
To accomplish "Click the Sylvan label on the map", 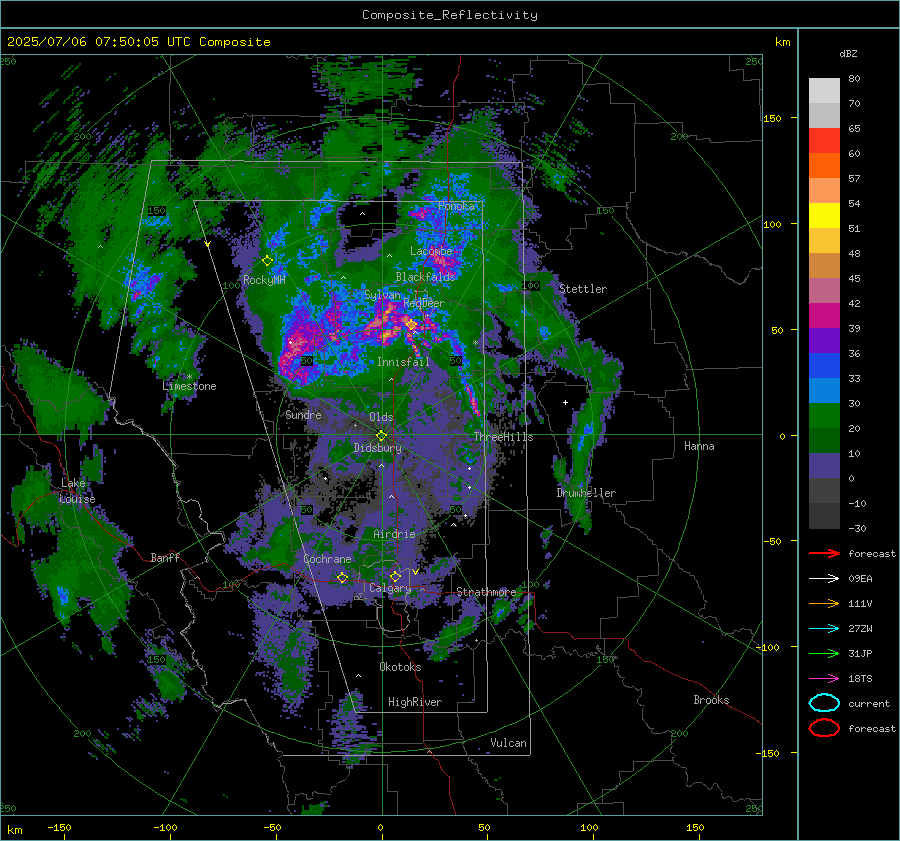I will click(x=382, y=295).
